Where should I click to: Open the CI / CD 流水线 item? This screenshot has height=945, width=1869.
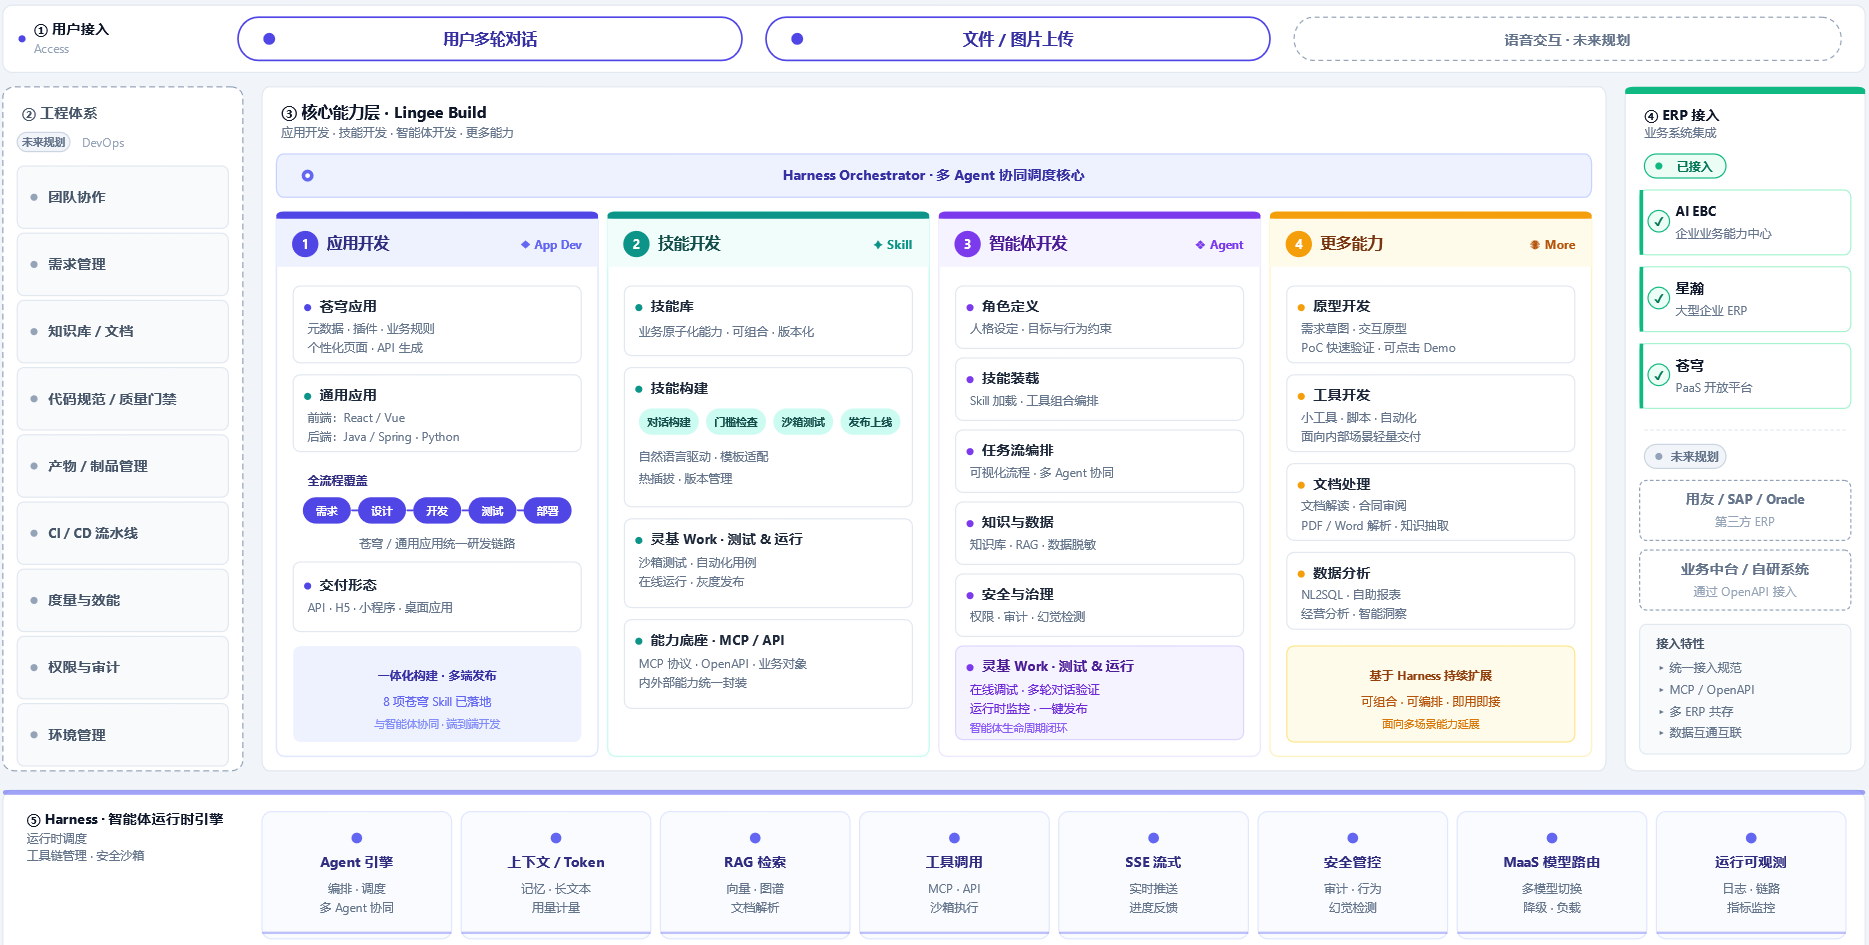[123, 533]
